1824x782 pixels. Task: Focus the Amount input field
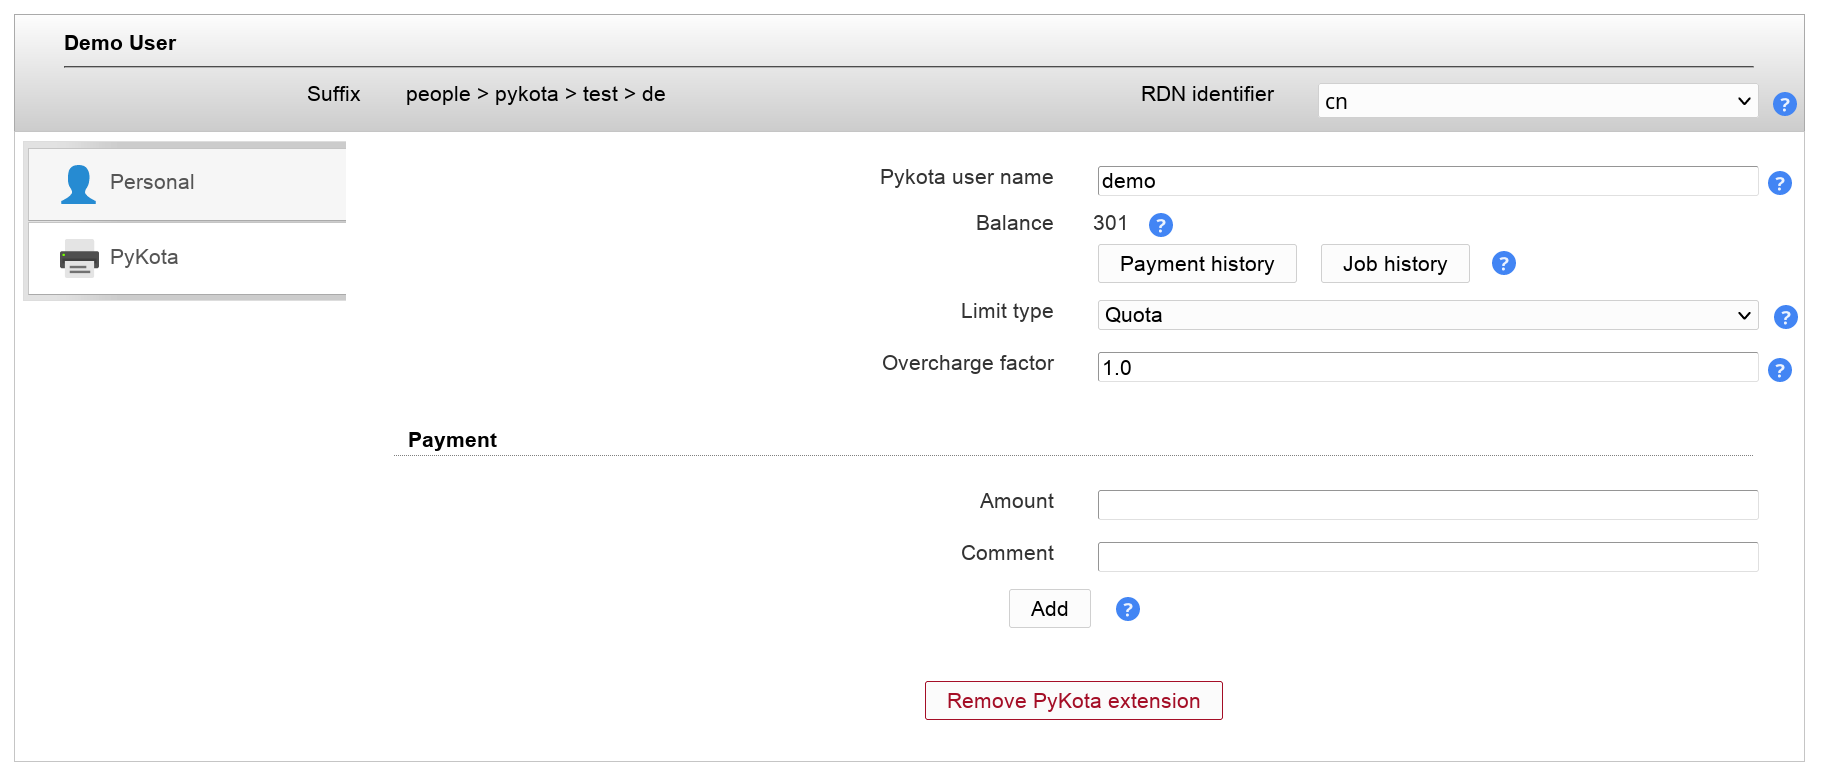point(1427,505)
